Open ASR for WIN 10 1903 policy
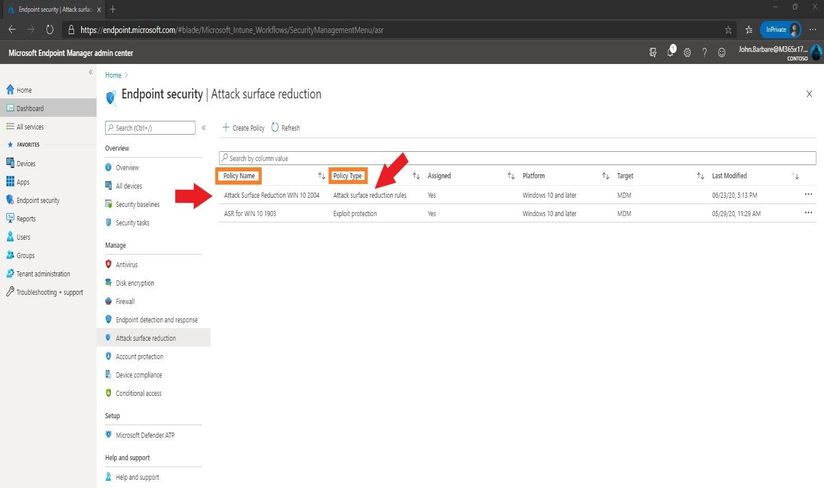 250,214
